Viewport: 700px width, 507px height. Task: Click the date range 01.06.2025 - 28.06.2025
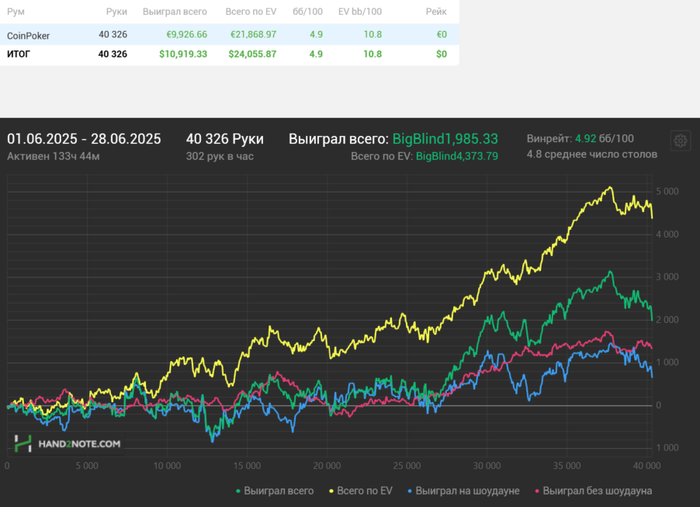pos(84,139)
